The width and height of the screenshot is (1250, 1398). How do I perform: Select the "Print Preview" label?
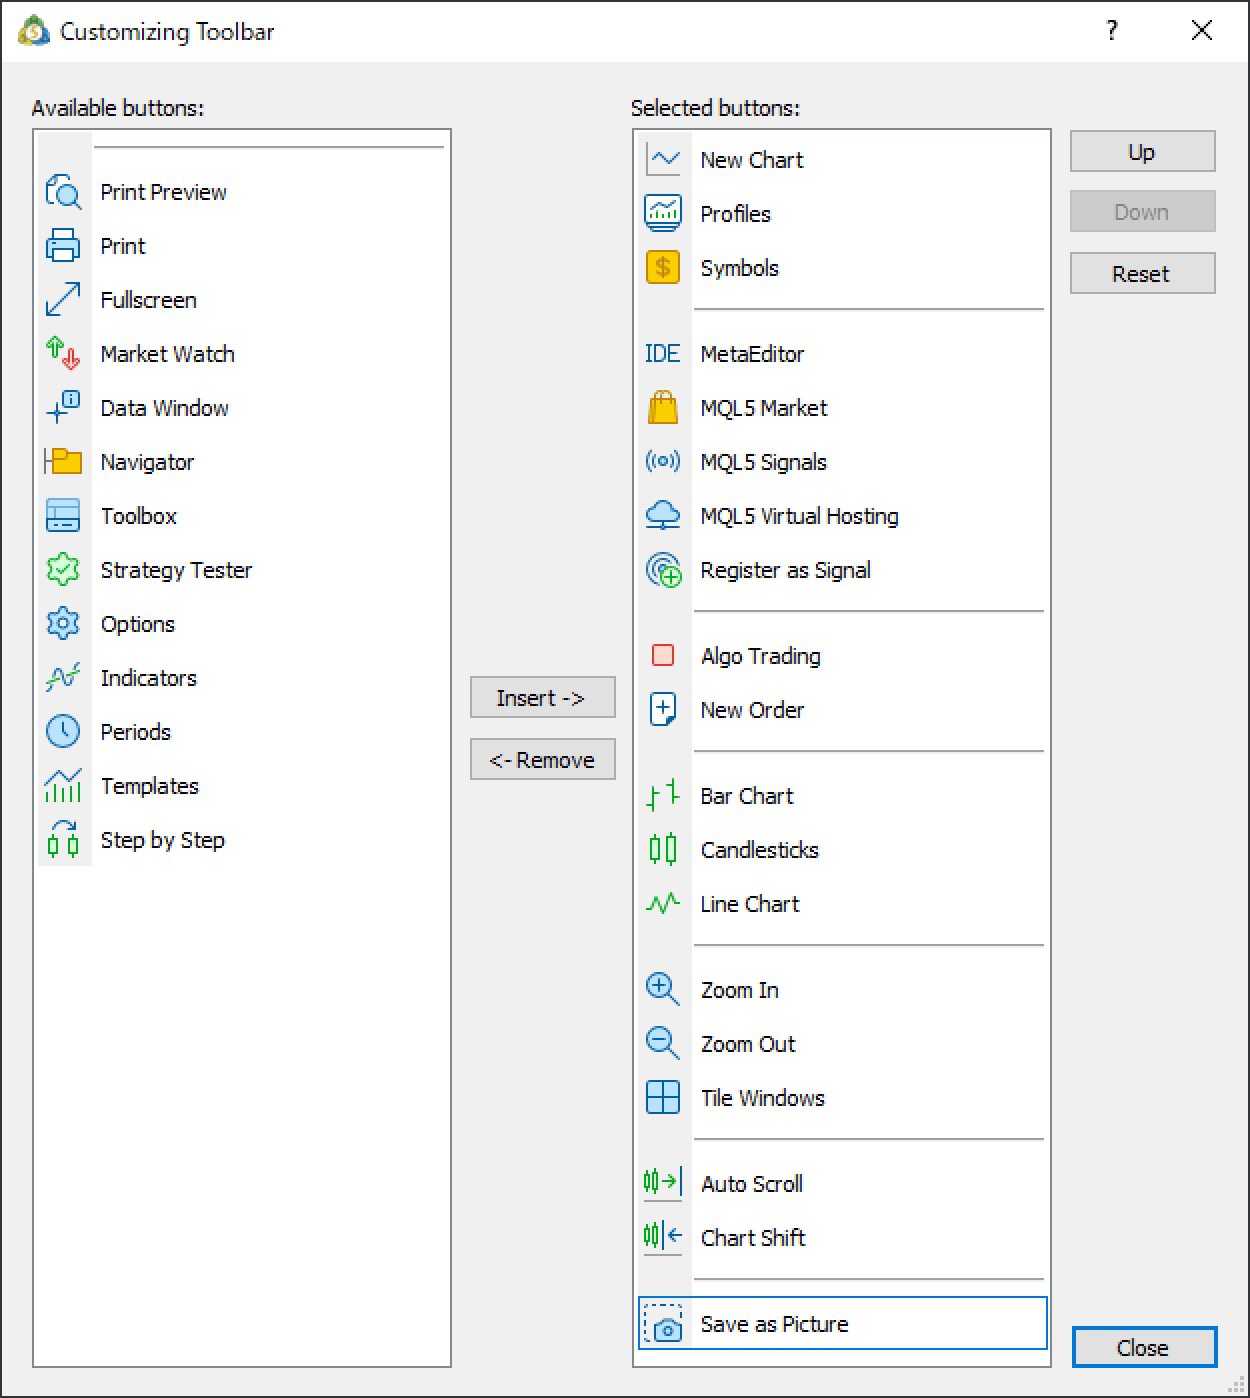pos(164,192)
